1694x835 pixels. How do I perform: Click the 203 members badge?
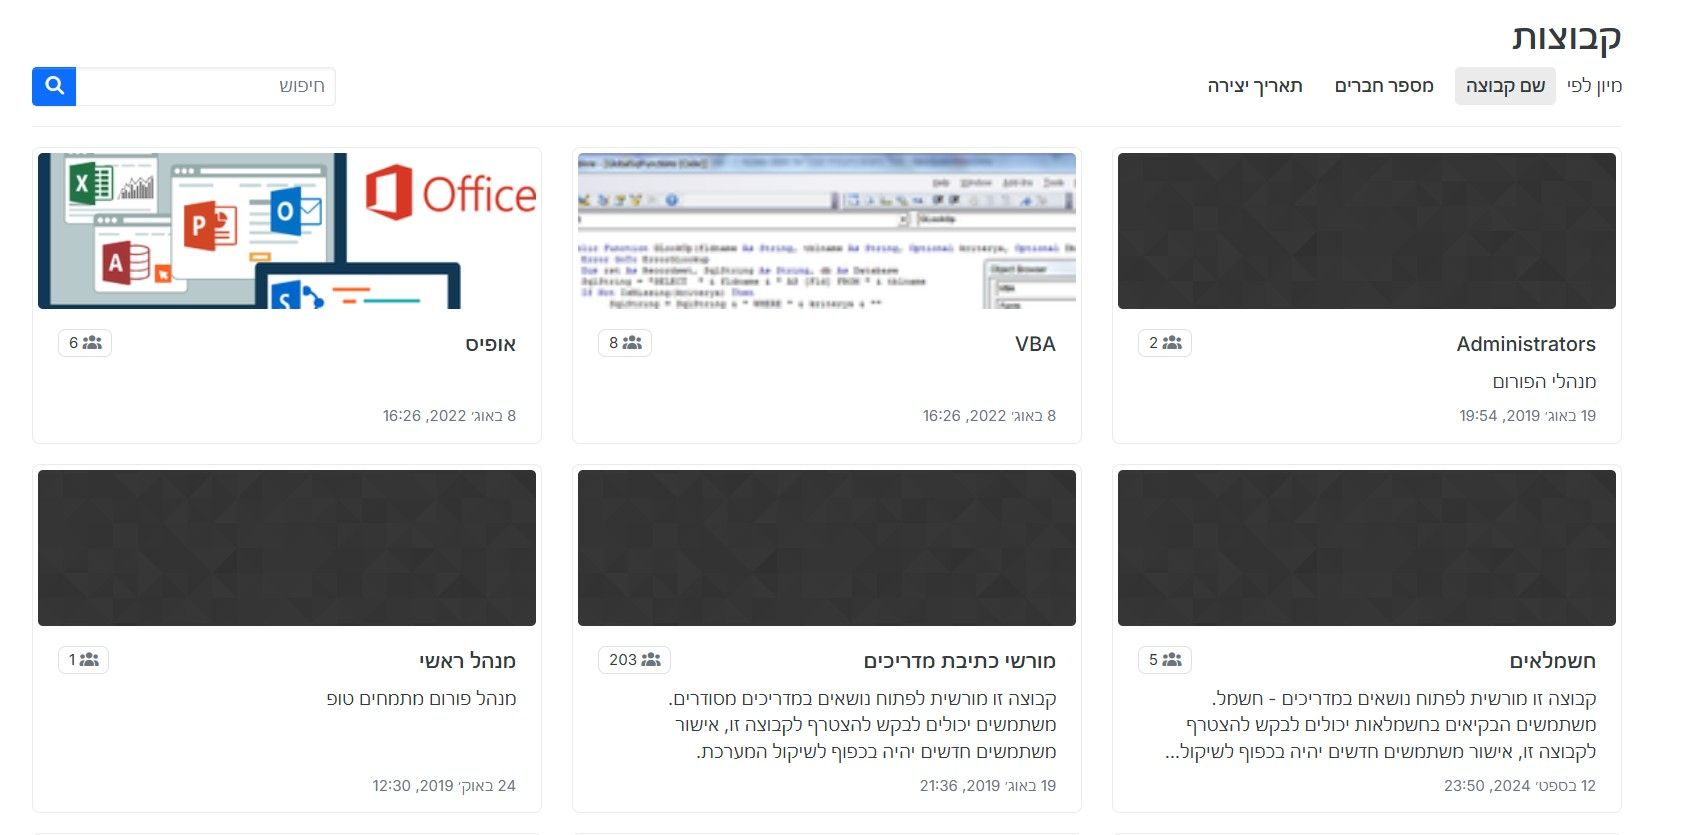[635, 660]
